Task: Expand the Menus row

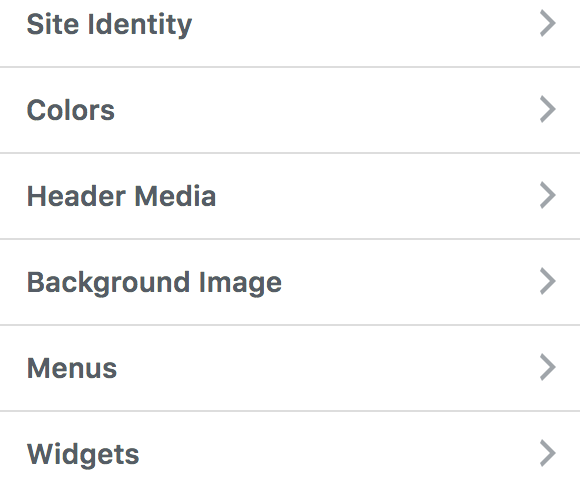Action: (290, 368)
